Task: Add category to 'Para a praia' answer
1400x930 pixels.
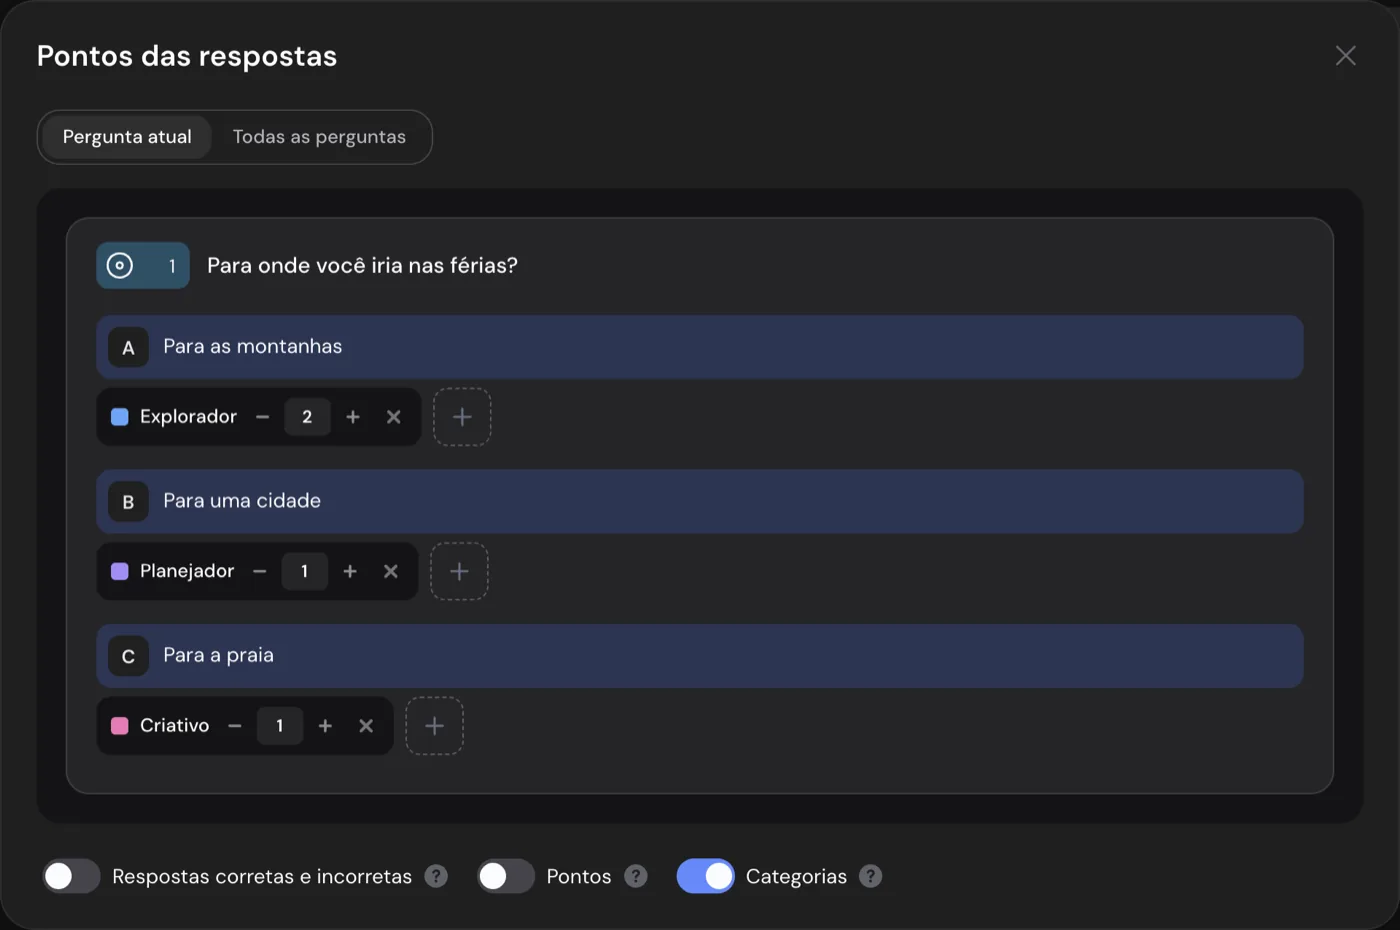Action: (x=434, y=726)
